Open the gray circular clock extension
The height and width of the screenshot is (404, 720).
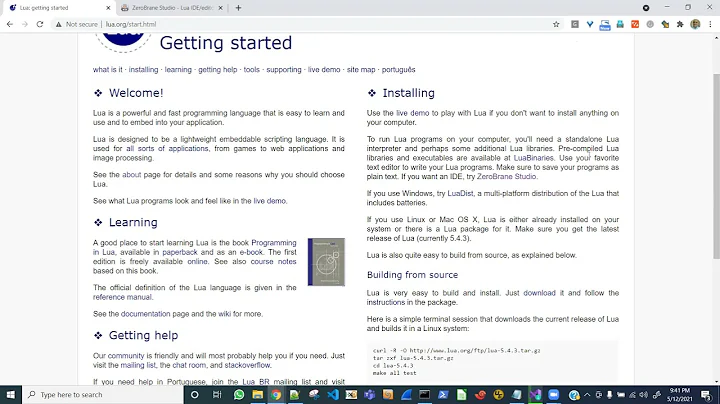[650, 24]
